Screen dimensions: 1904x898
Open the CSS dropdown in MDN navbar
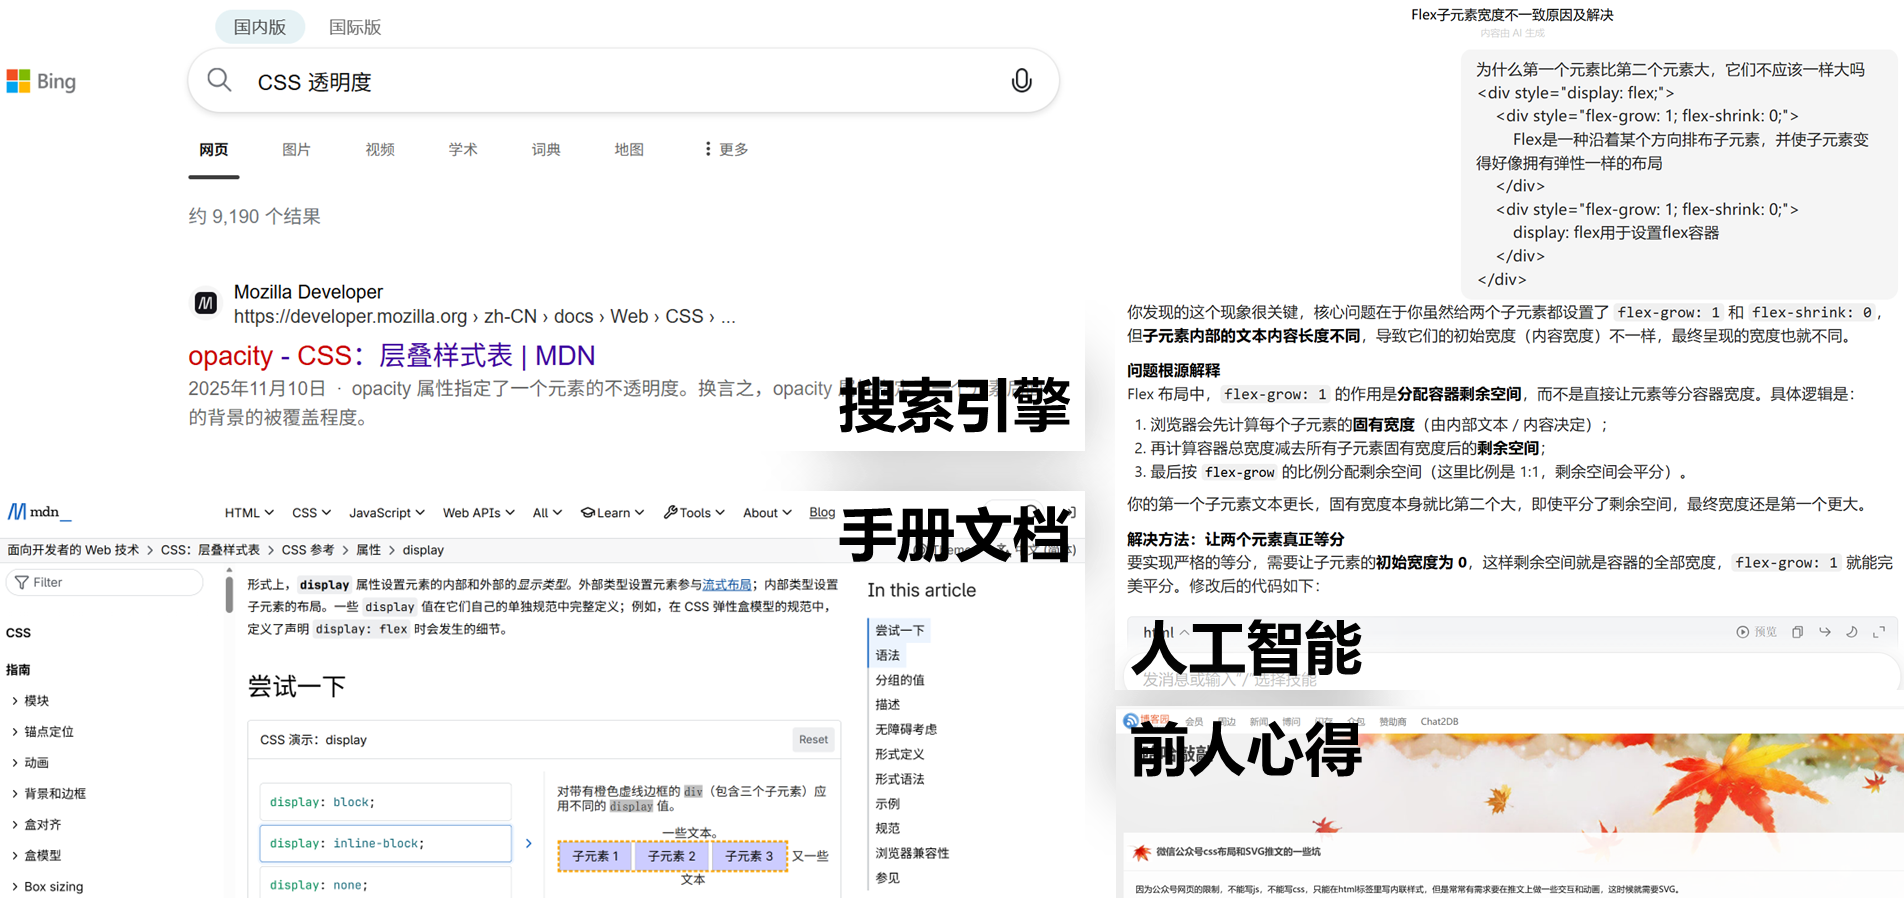pyautogui.click(x=311, y=512)
